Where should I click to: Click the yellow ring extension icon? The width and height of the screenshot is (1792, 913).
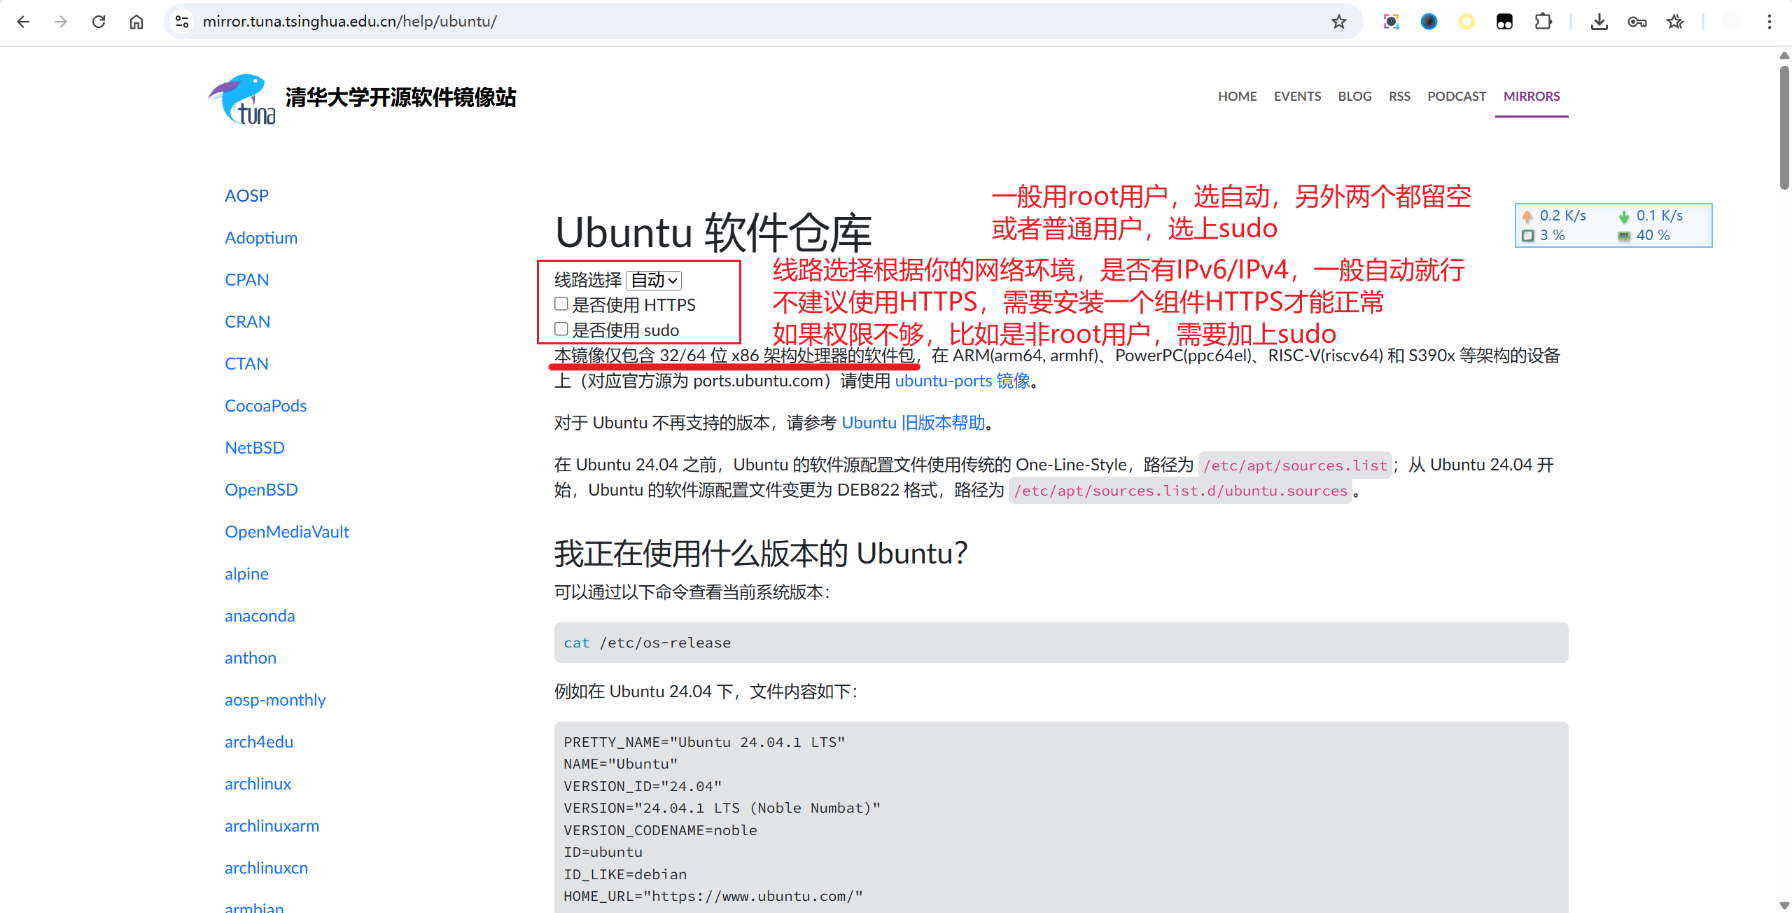pyautogui.click(x=1466, y=21)
